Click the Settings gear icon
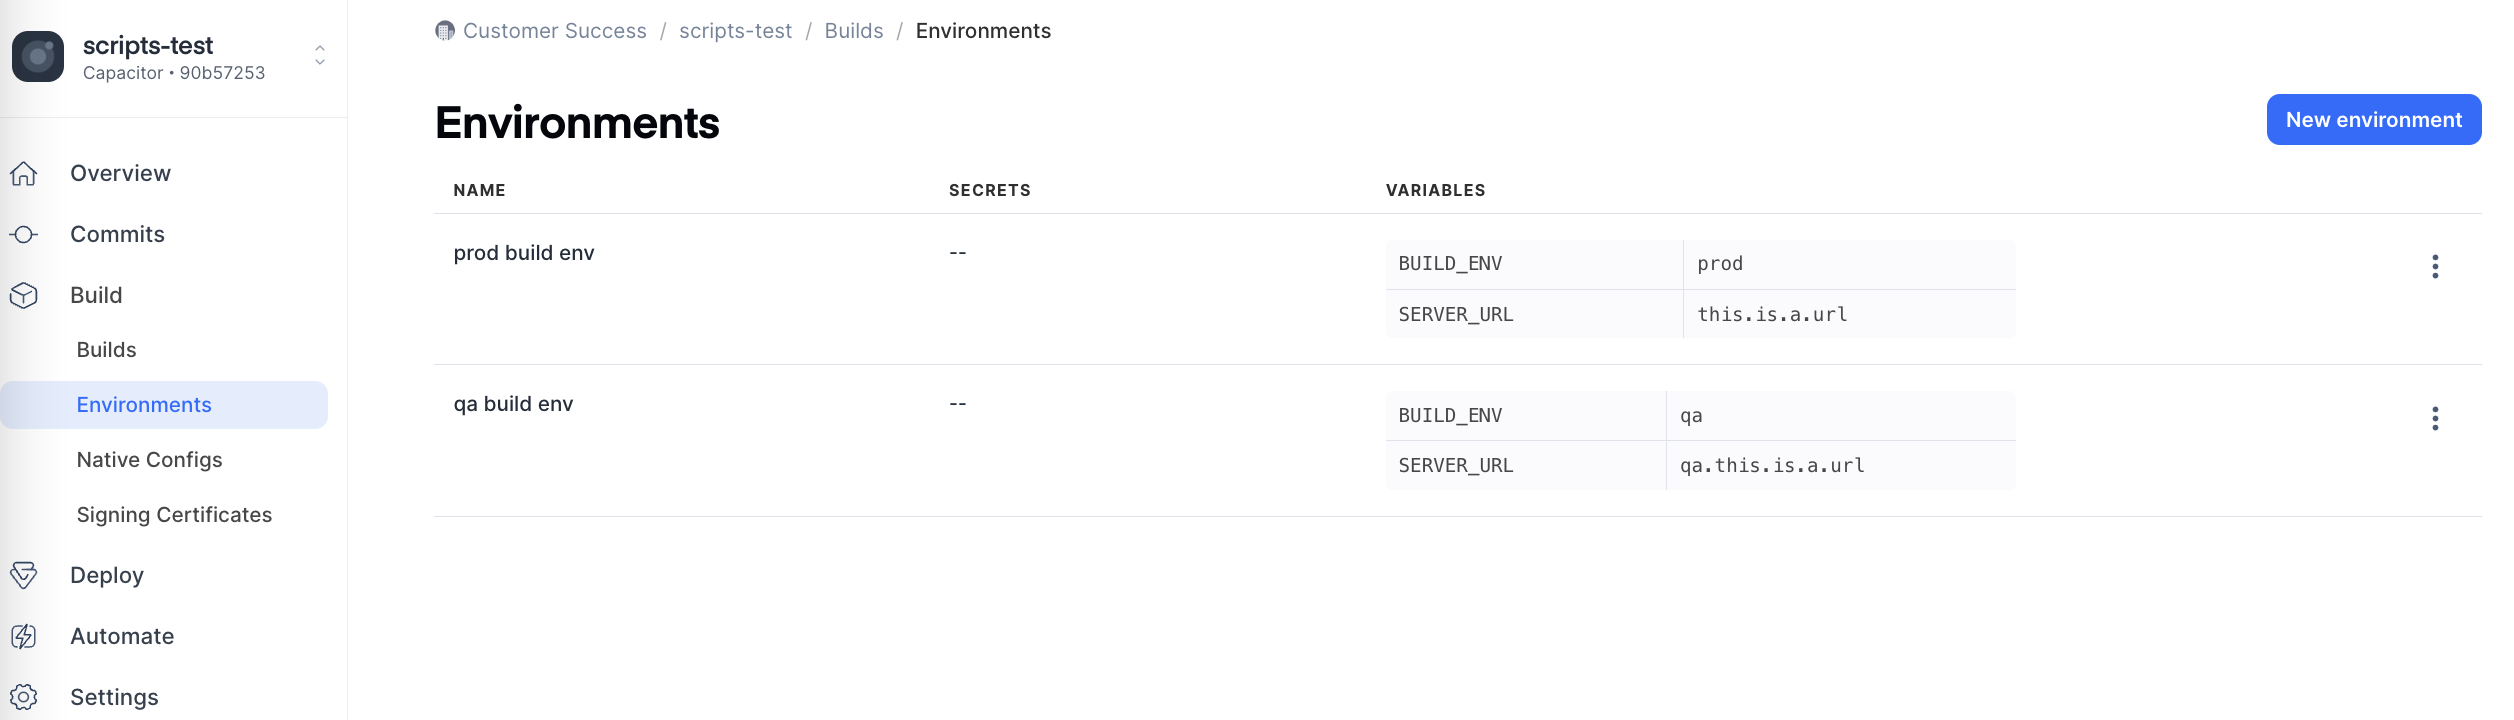This screenshot has width=2514, height=720. 24,697
